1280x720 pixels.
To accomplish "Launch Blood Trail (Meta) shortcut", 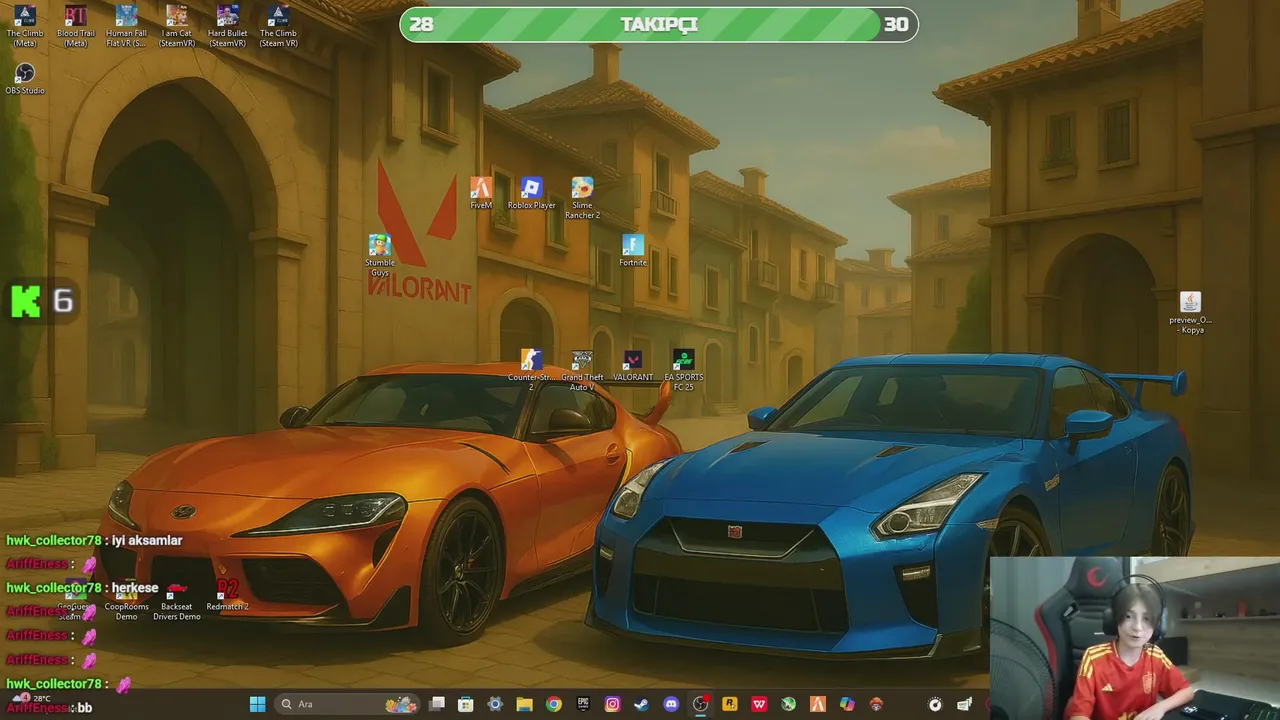I will click(76, 26).
